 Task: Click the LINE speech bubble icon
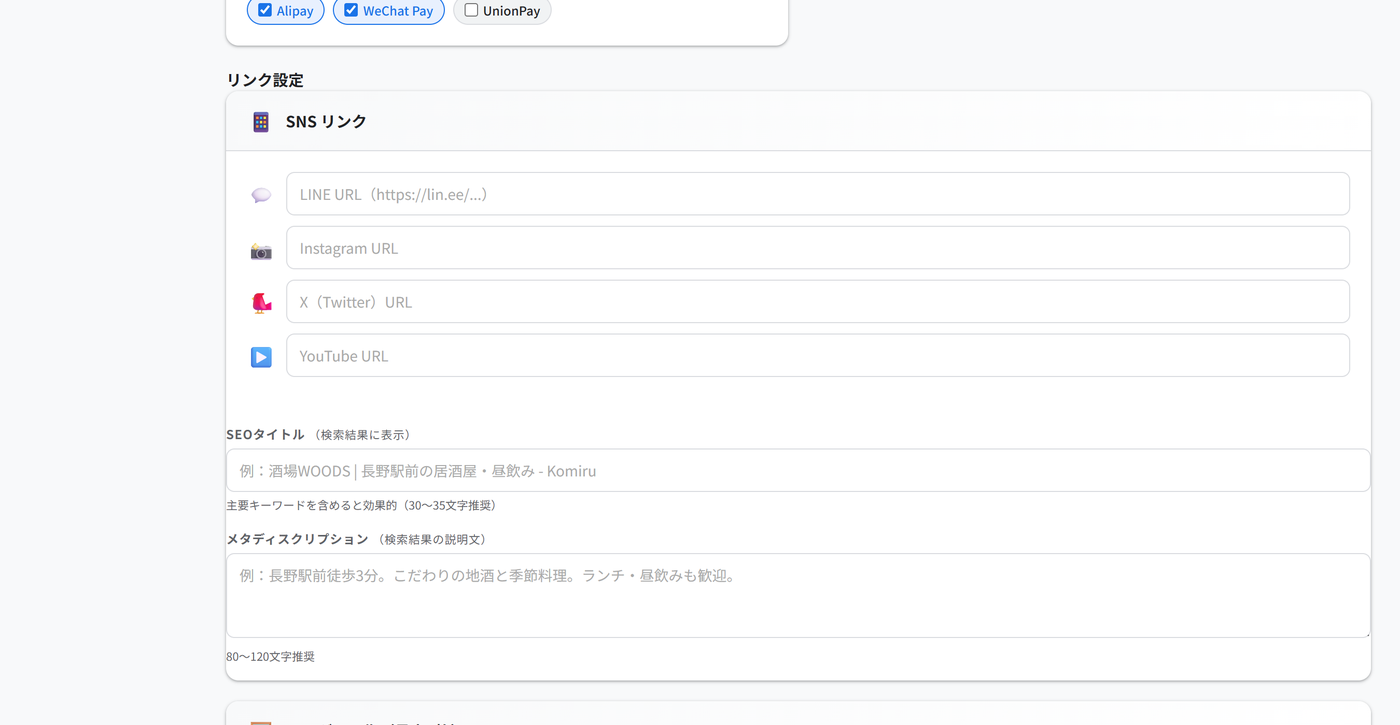click(261, 195)
